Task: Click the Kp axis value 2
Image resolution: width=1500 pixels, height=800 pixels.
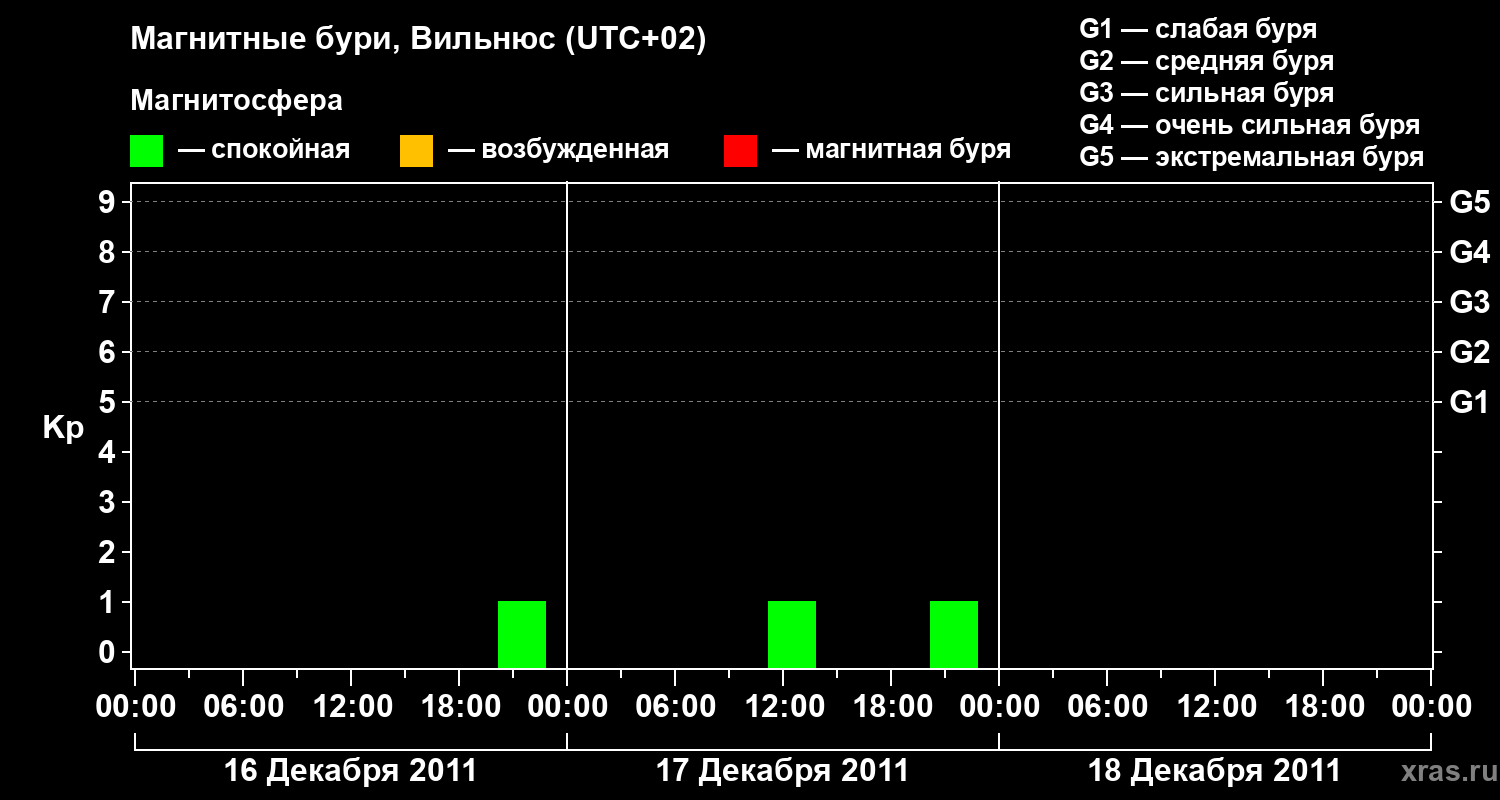Action: [x=109, y=552]
